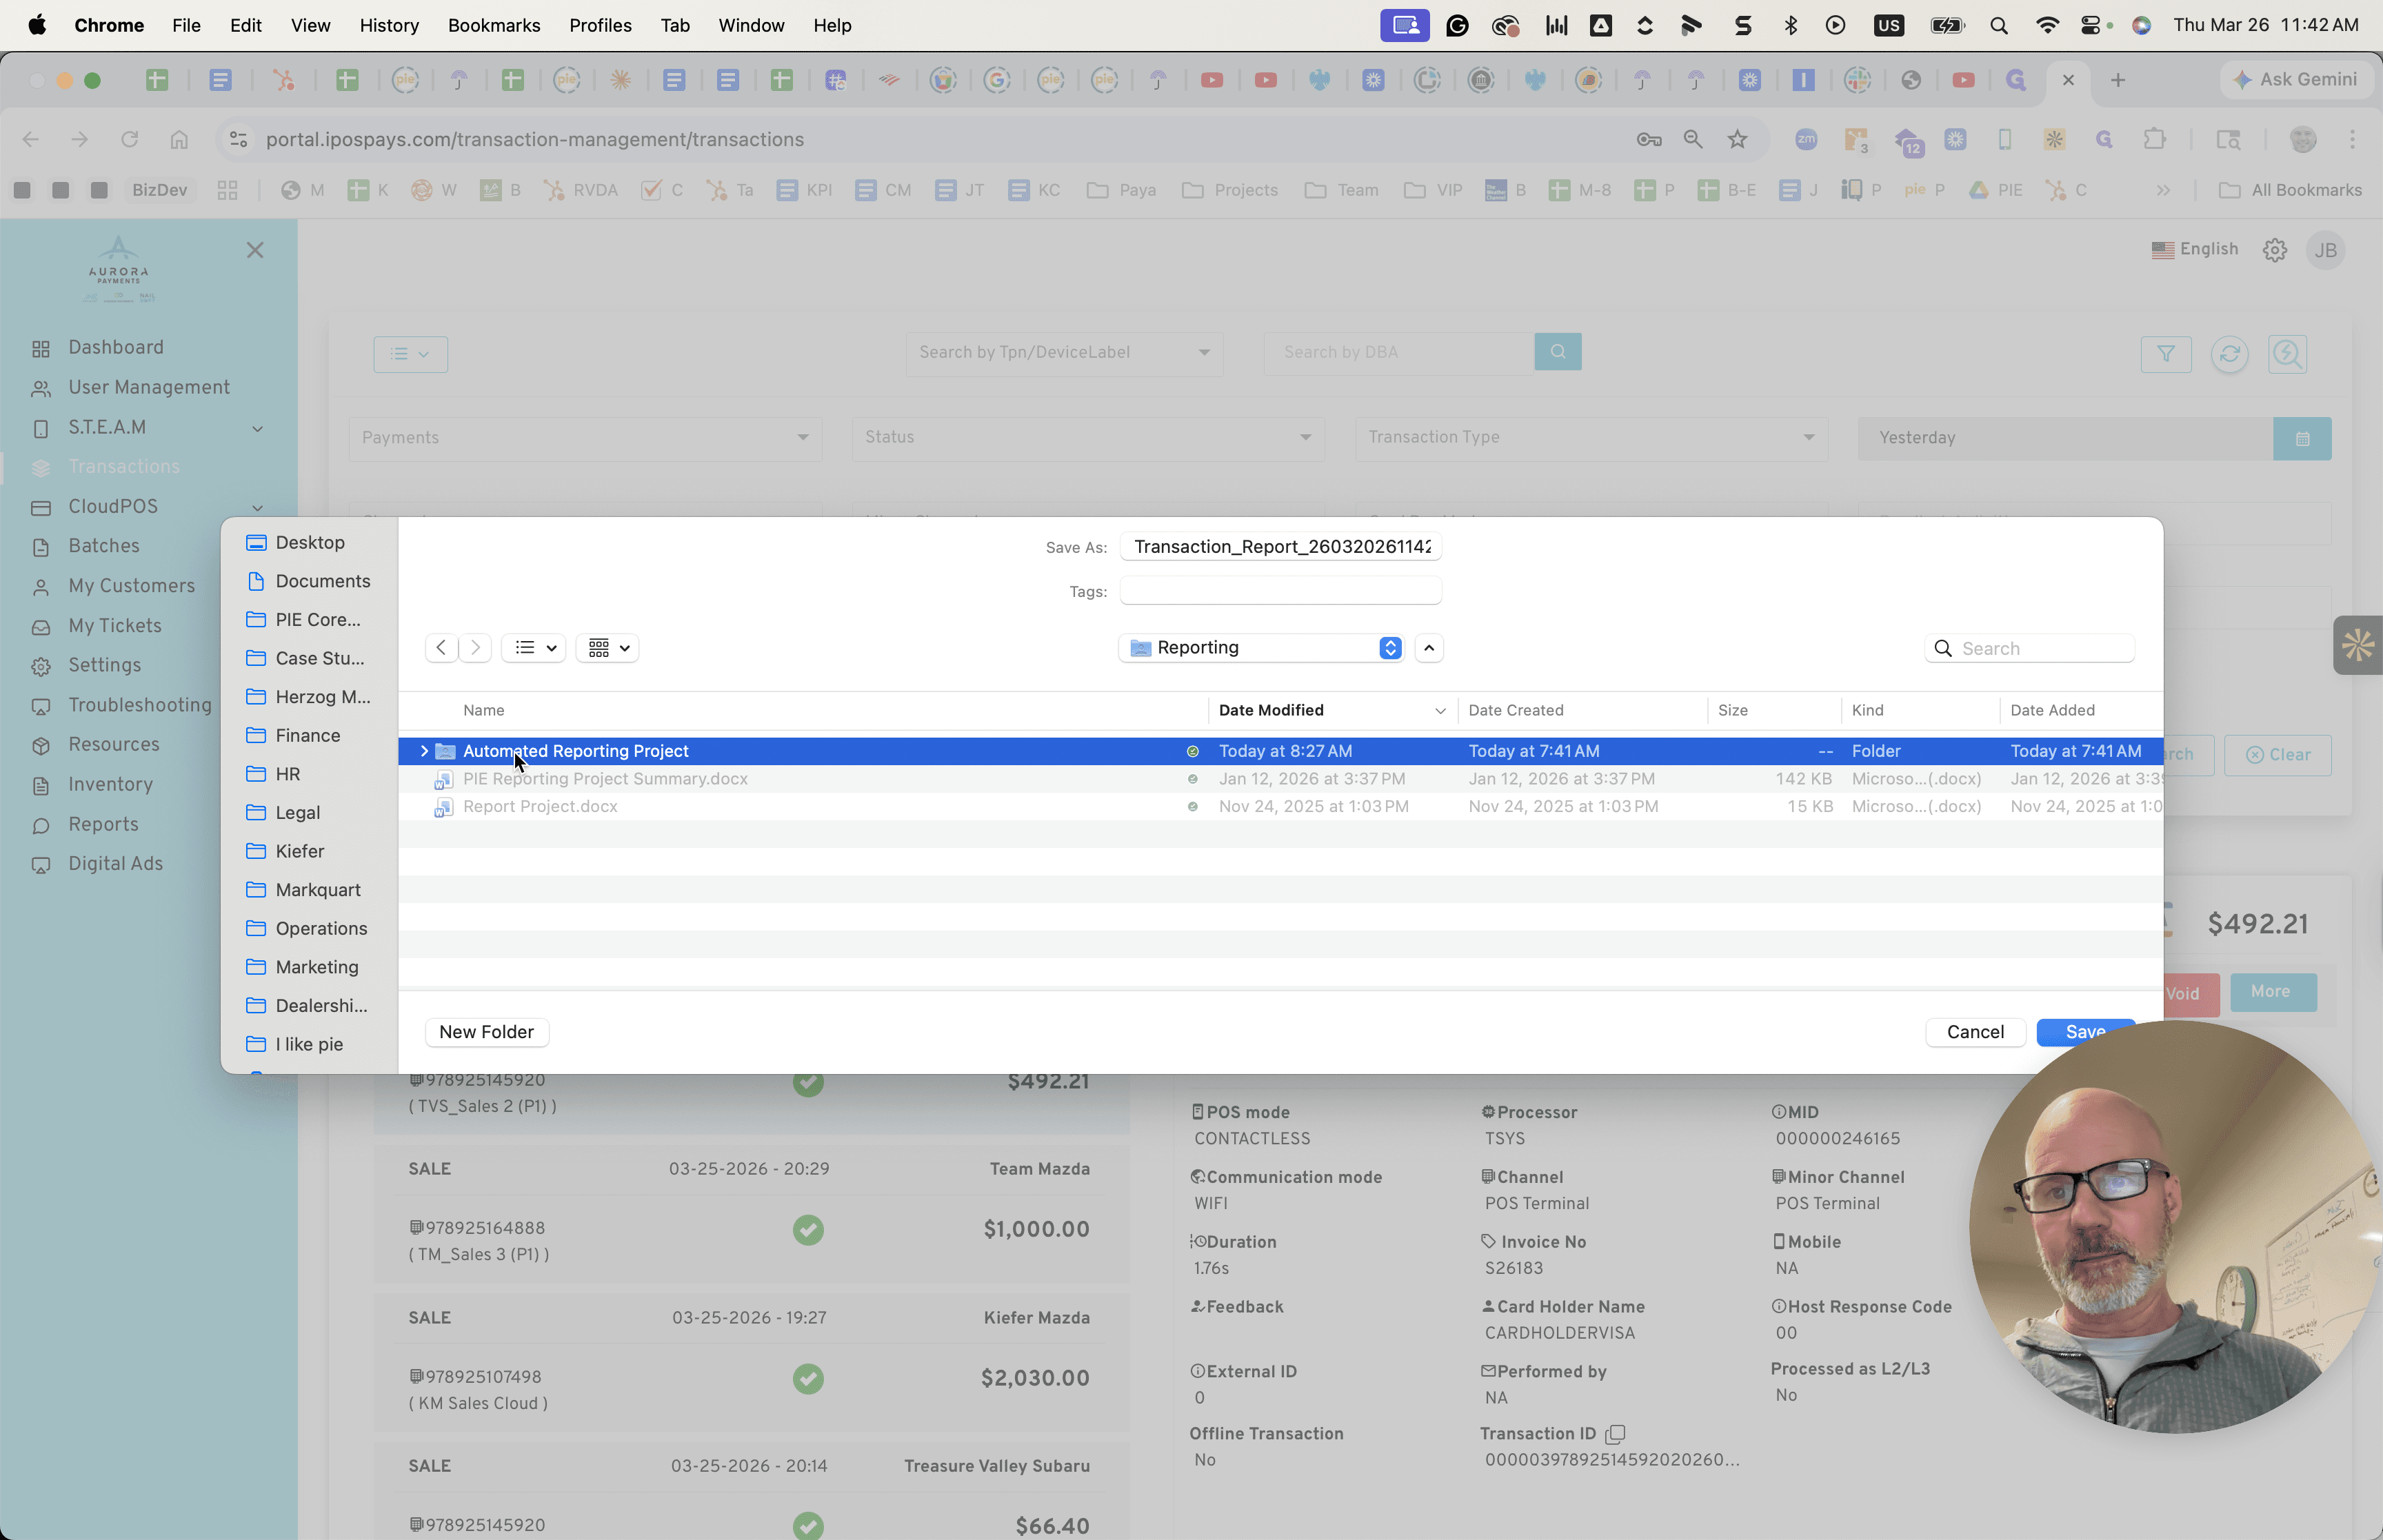Click Ask Gemini button in Chrome
This screenshot has height=1540, width=2383.
click(2295, 79)
